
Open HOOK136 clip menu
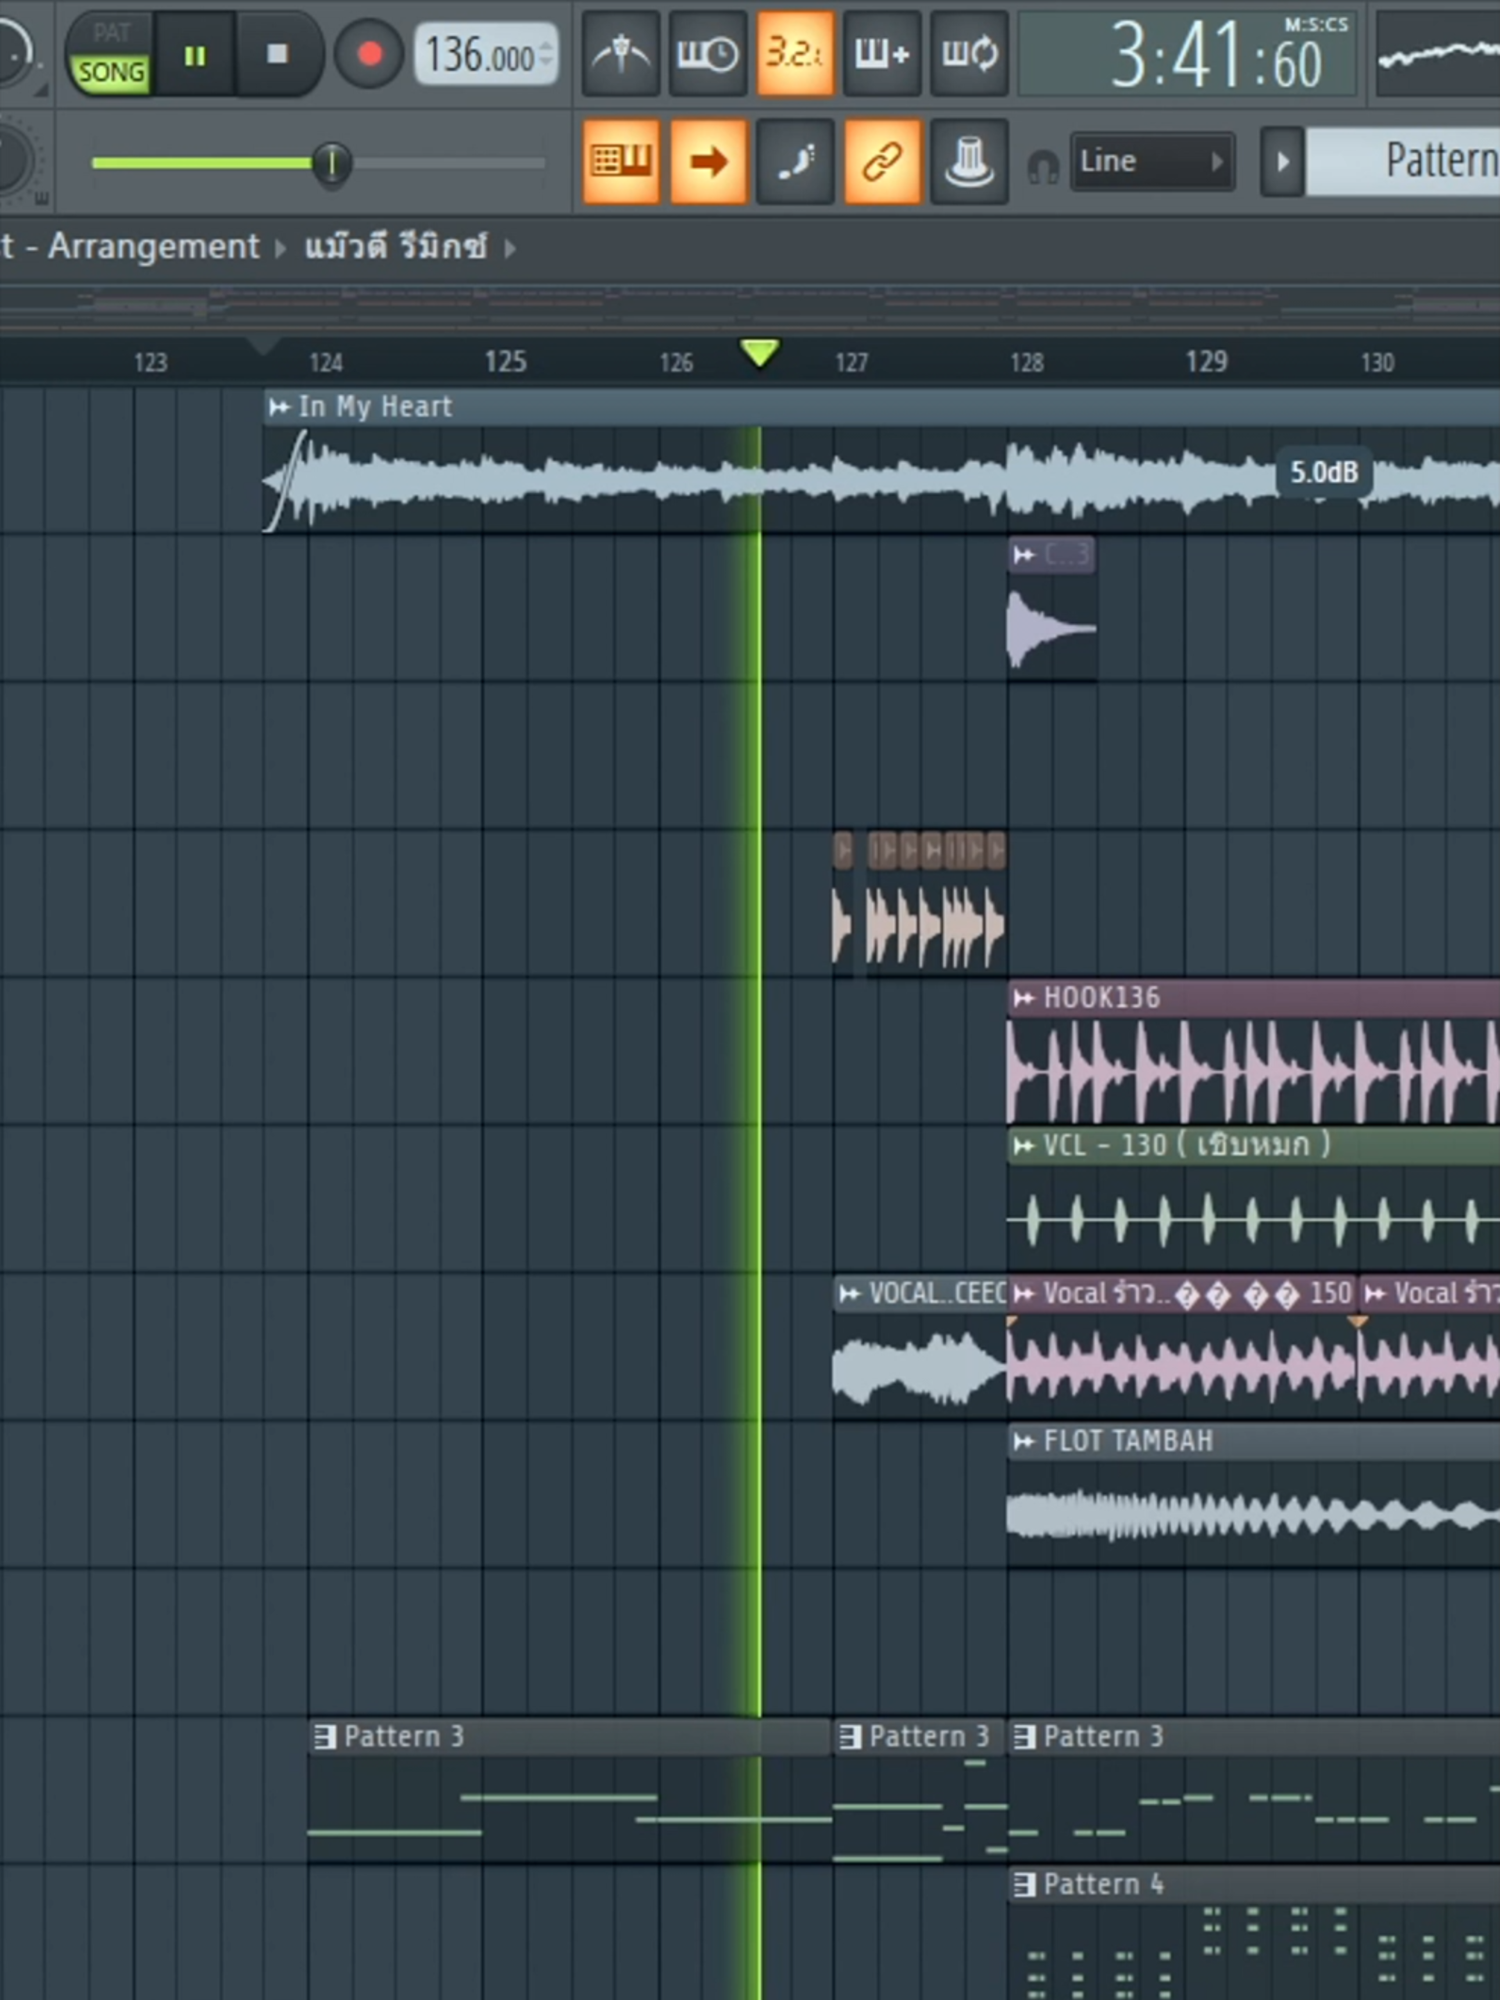pos(1024,998)
